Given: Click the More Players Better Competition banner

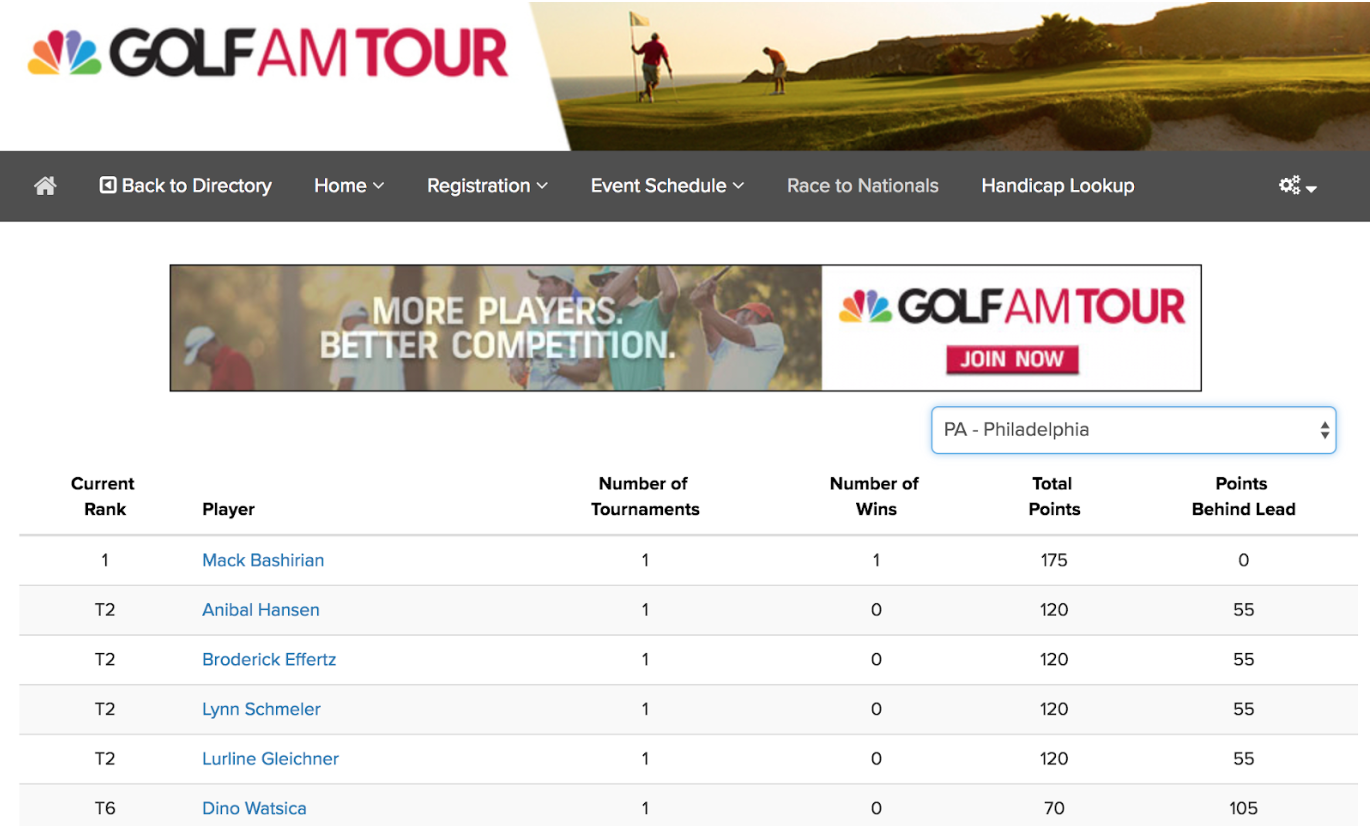Looking at the screenshot, I should (685, 328).
